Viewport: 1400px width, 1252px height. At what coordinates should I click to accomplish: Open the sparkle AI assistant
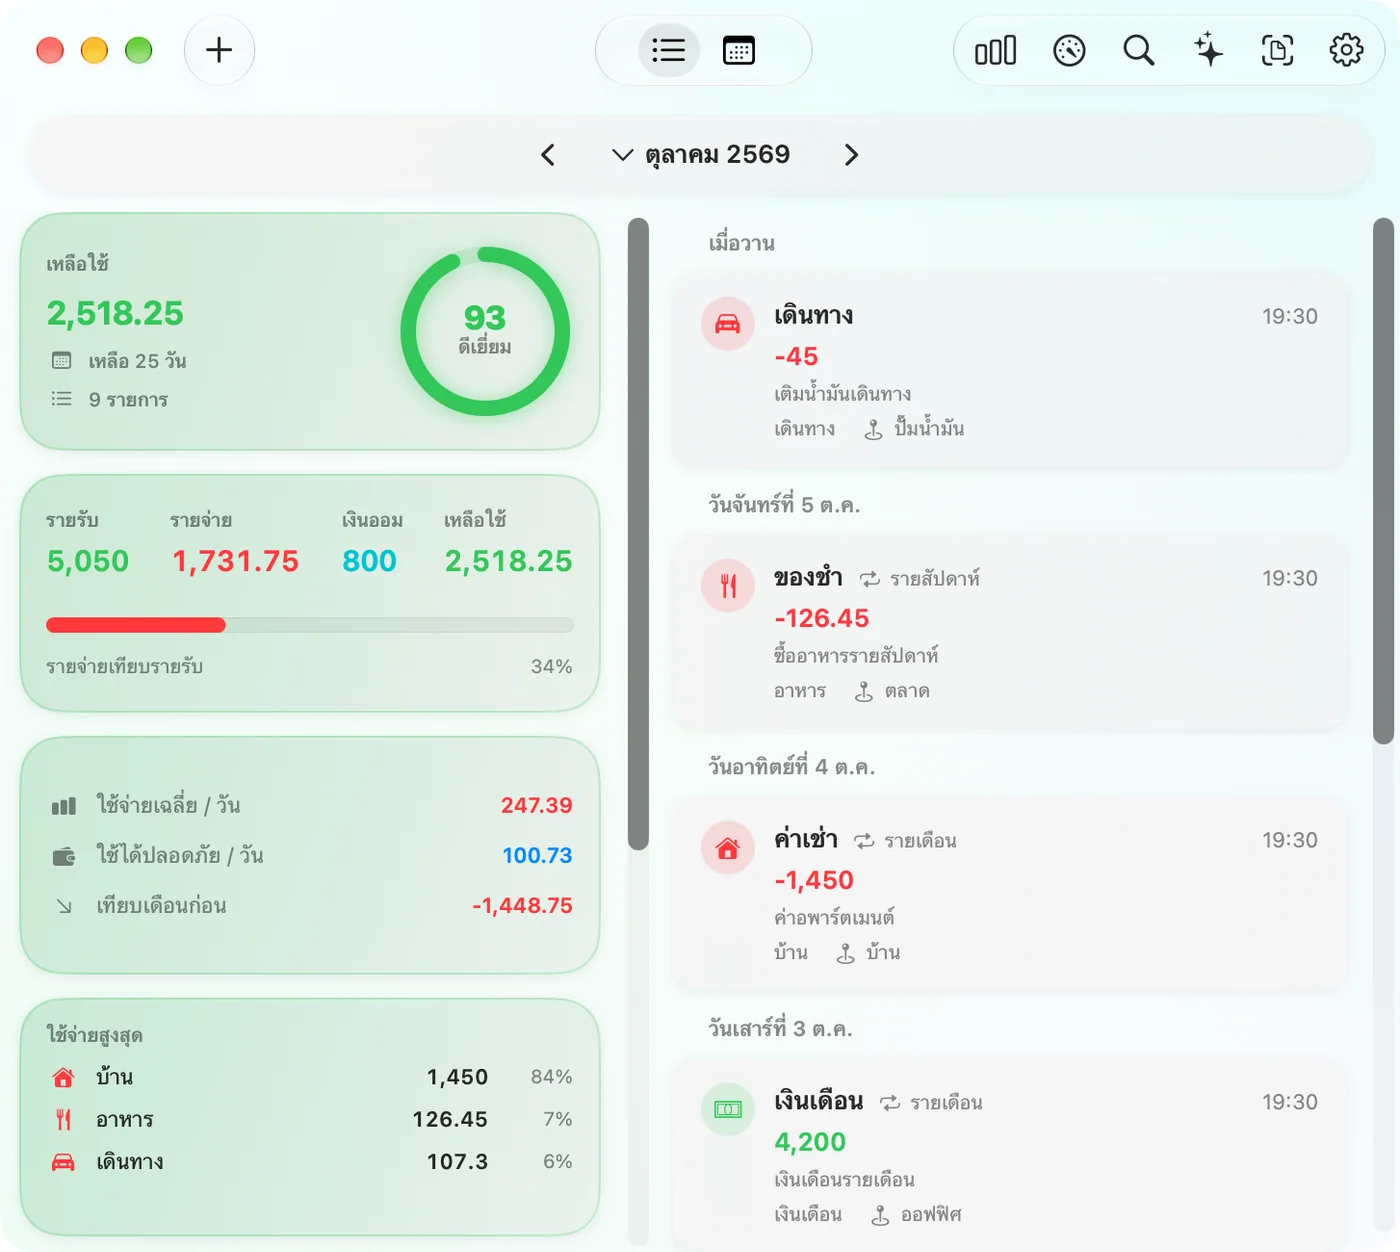click(1208, 50)
